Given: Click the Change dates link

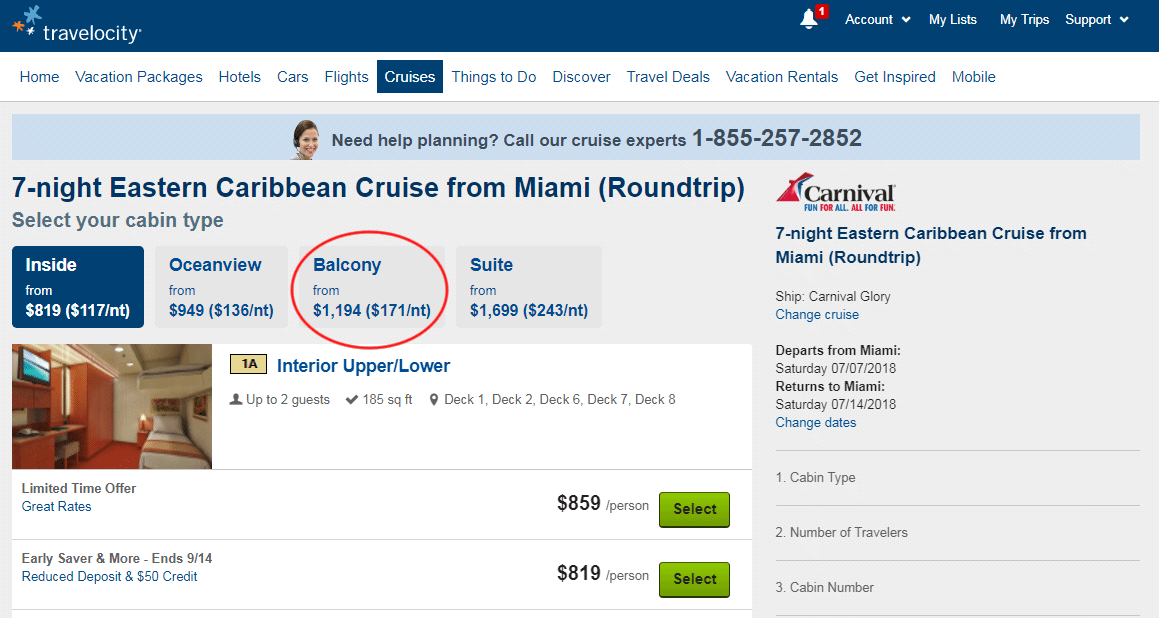Looking at the screenshot, I should click(816, 422).
